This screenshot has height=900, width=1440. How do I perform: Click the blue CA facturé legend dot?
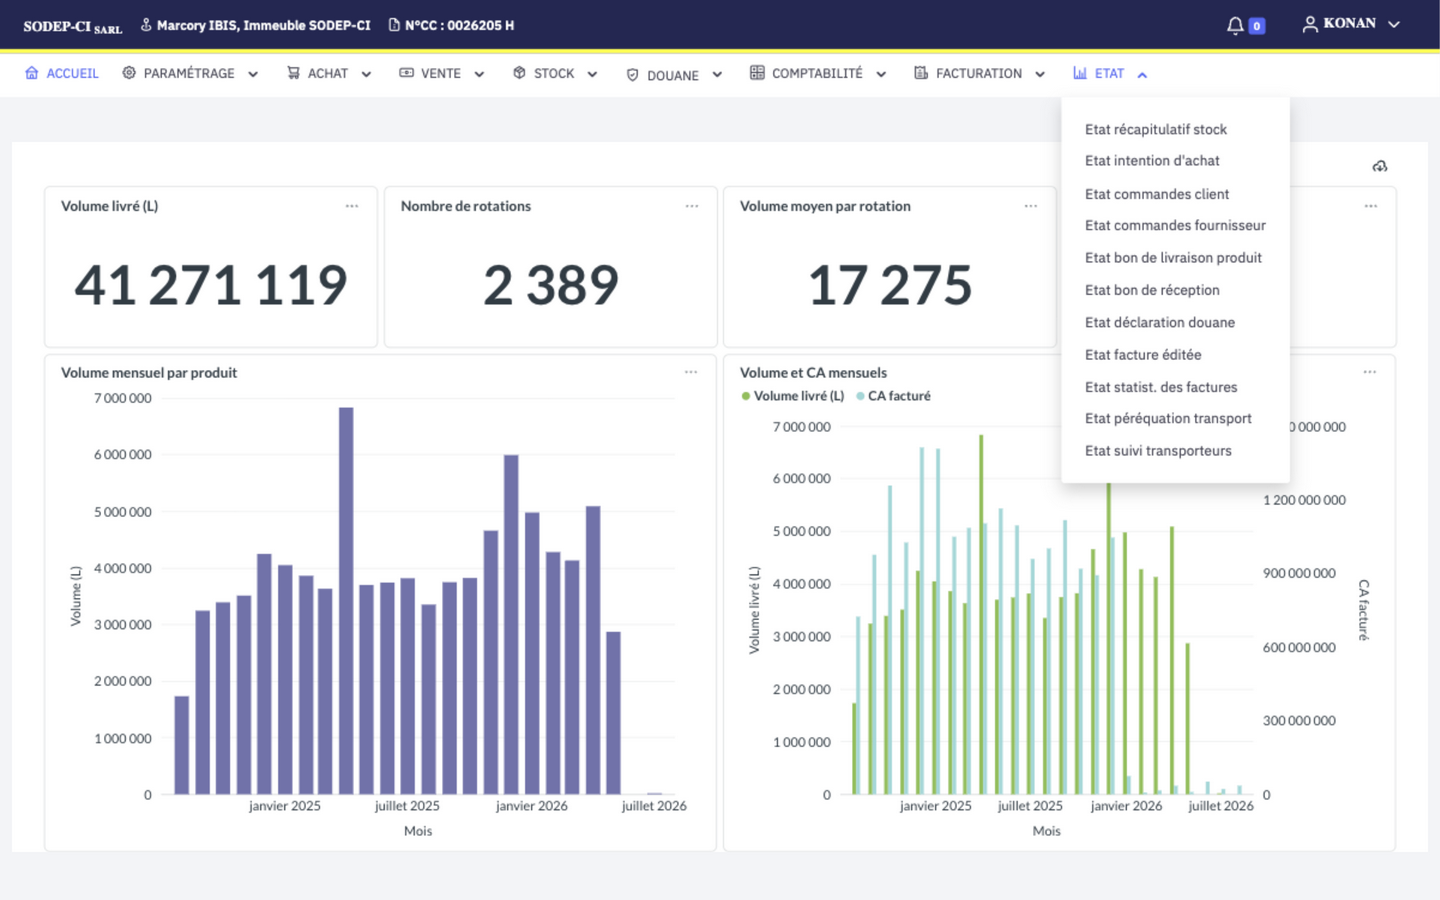(860, 396)
